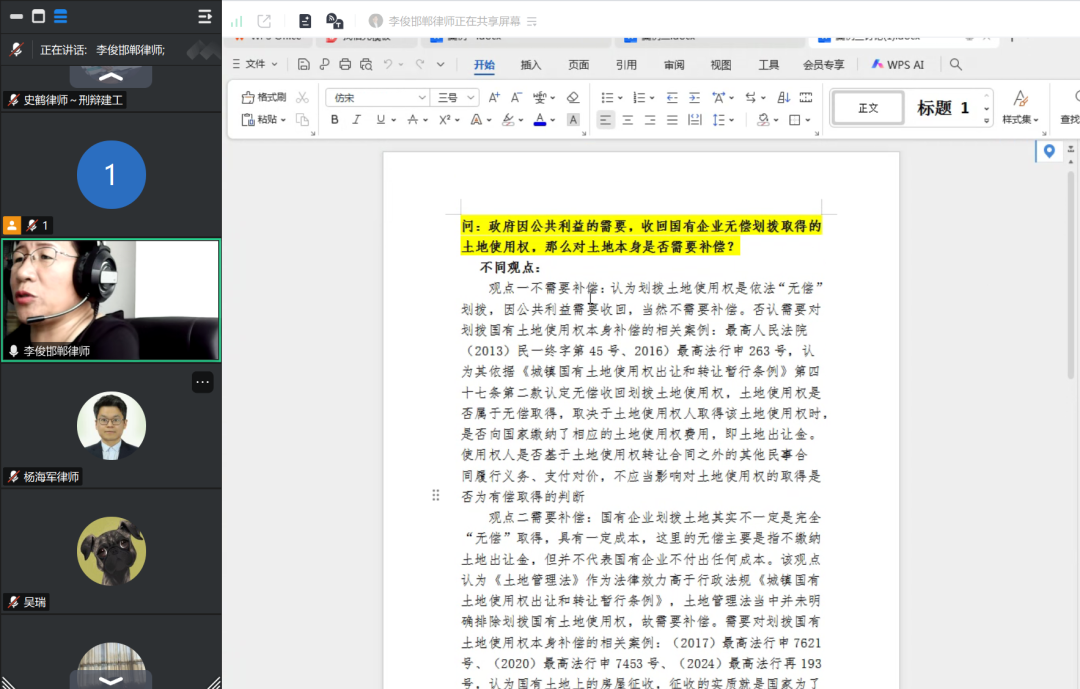Viewport: 1080px width, 689px height.
Task: Click the Sort A-Z icon
Action: point(784,97)
